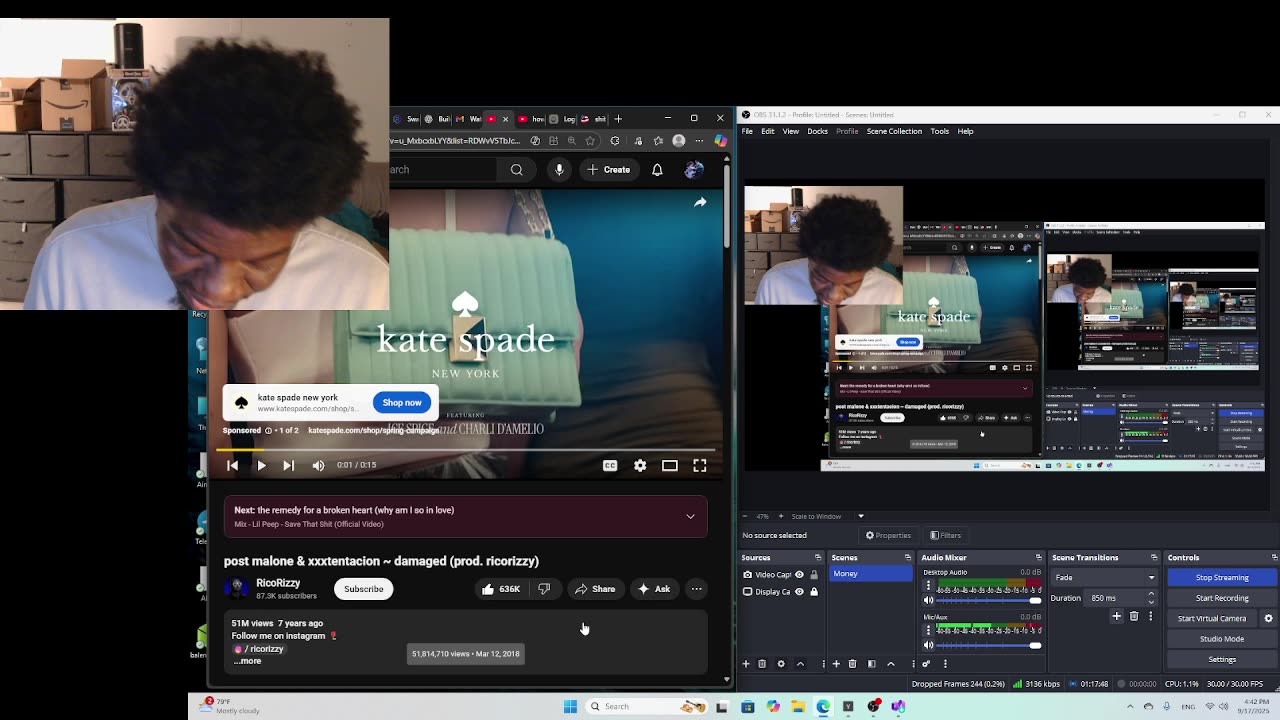The height and width of the screenshot is (720, 1280).
Task: Open preview scale dropdown arrow
Action: pyautogui.click(x=860, y=516)
